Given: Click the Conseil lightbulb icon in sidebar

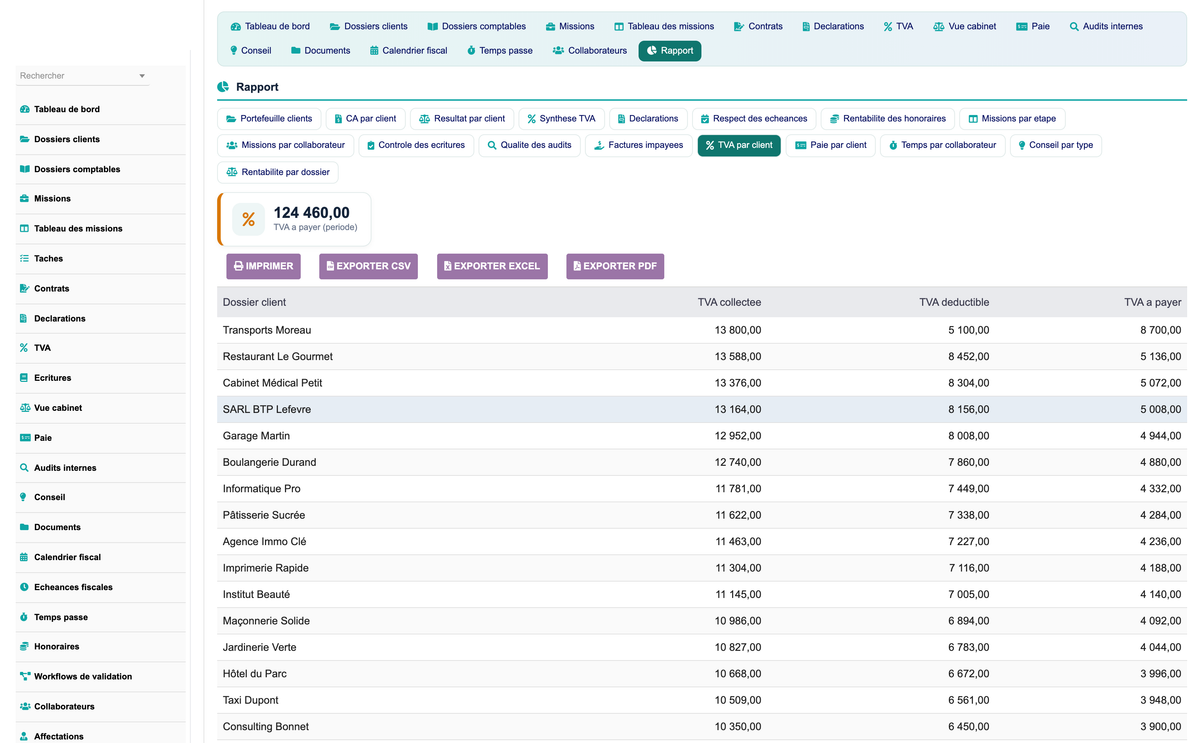Looking at the screenshot, I should (x=24, y=497).
